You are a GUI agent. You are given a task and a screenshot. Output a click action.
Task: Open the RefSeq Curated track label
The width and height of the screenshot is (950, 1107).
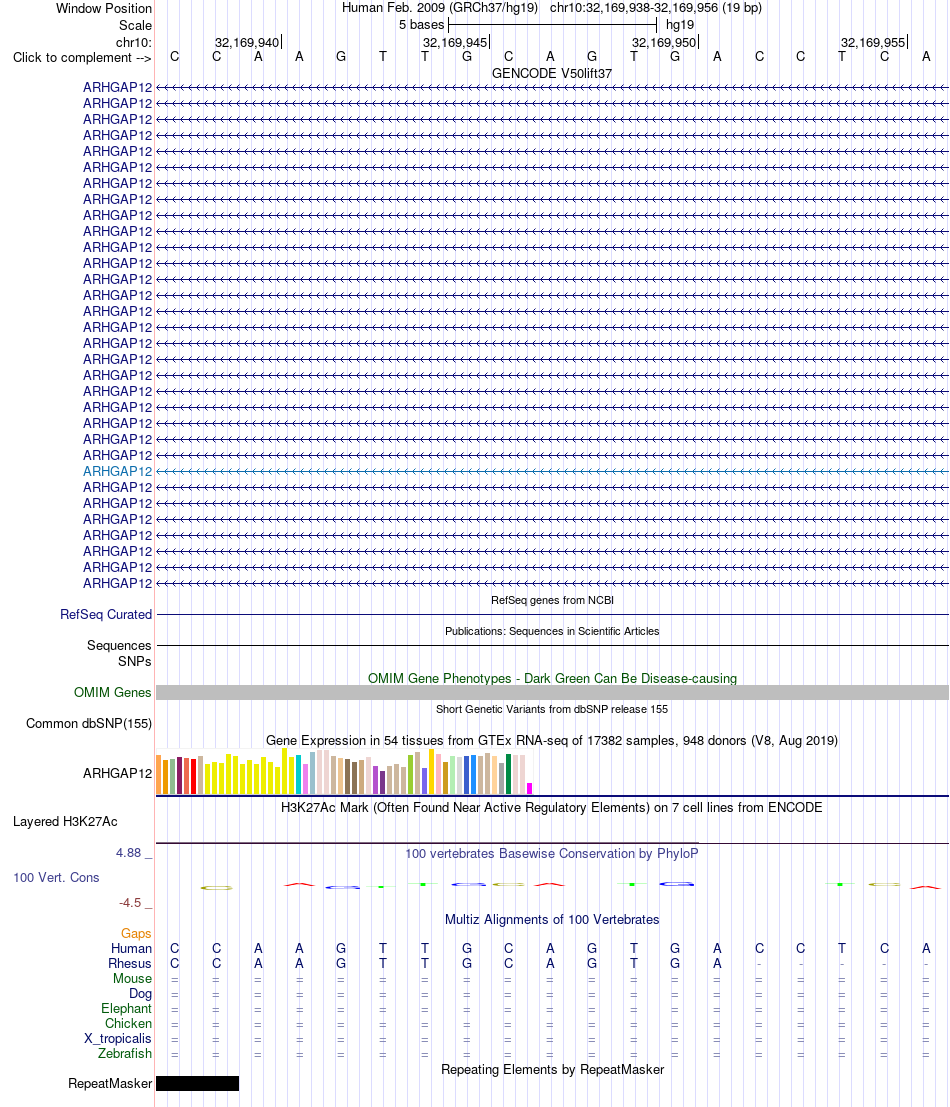(106, 614)
